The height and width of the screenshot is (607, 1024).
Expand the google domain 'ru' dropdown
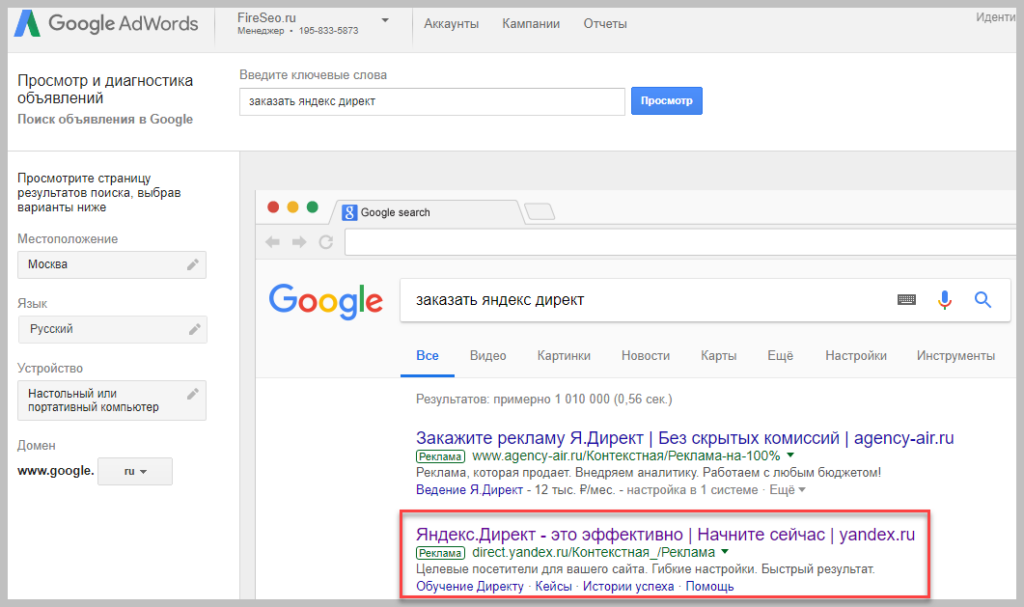134,471
